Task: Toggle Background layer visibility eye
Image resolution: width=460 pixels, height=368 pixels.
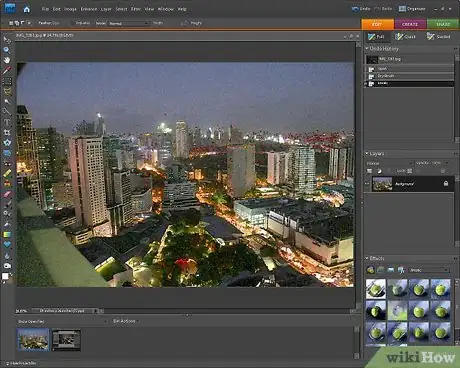Action: pyautogui.click(x=368, y=184)
